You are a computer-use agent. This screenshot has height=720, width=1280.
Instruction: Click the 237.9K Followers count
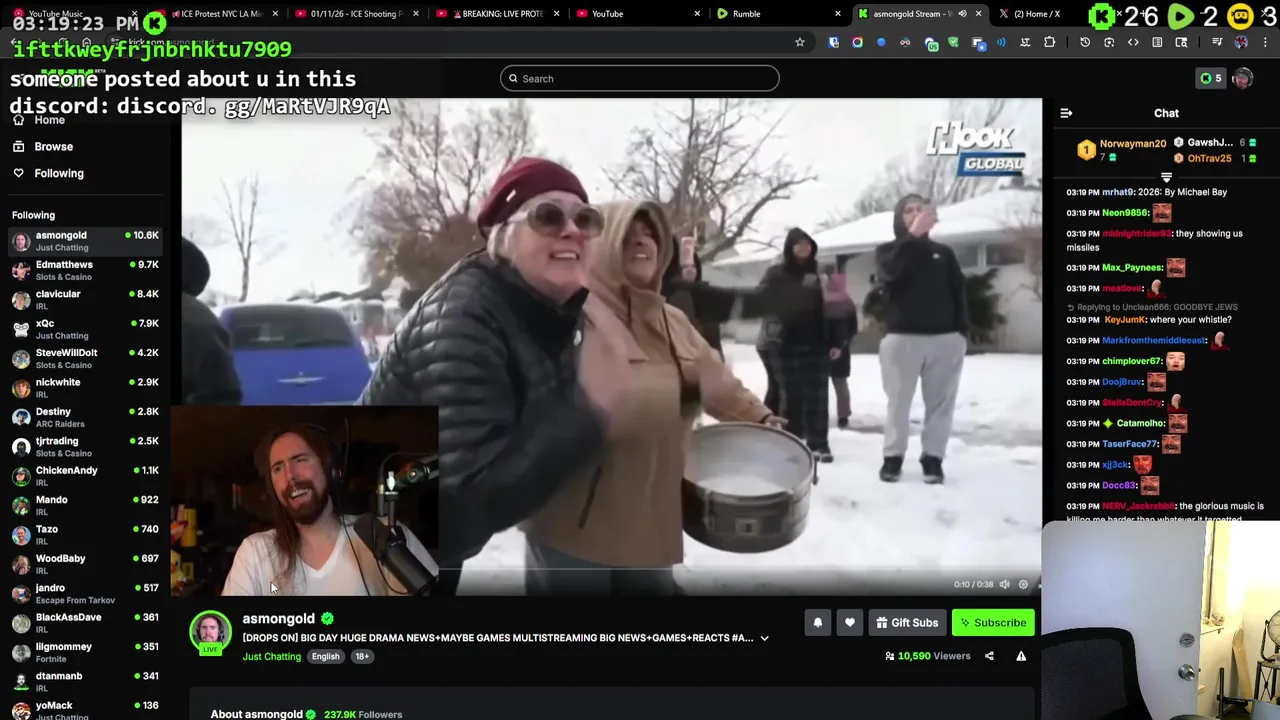click(x=363, y=714)
